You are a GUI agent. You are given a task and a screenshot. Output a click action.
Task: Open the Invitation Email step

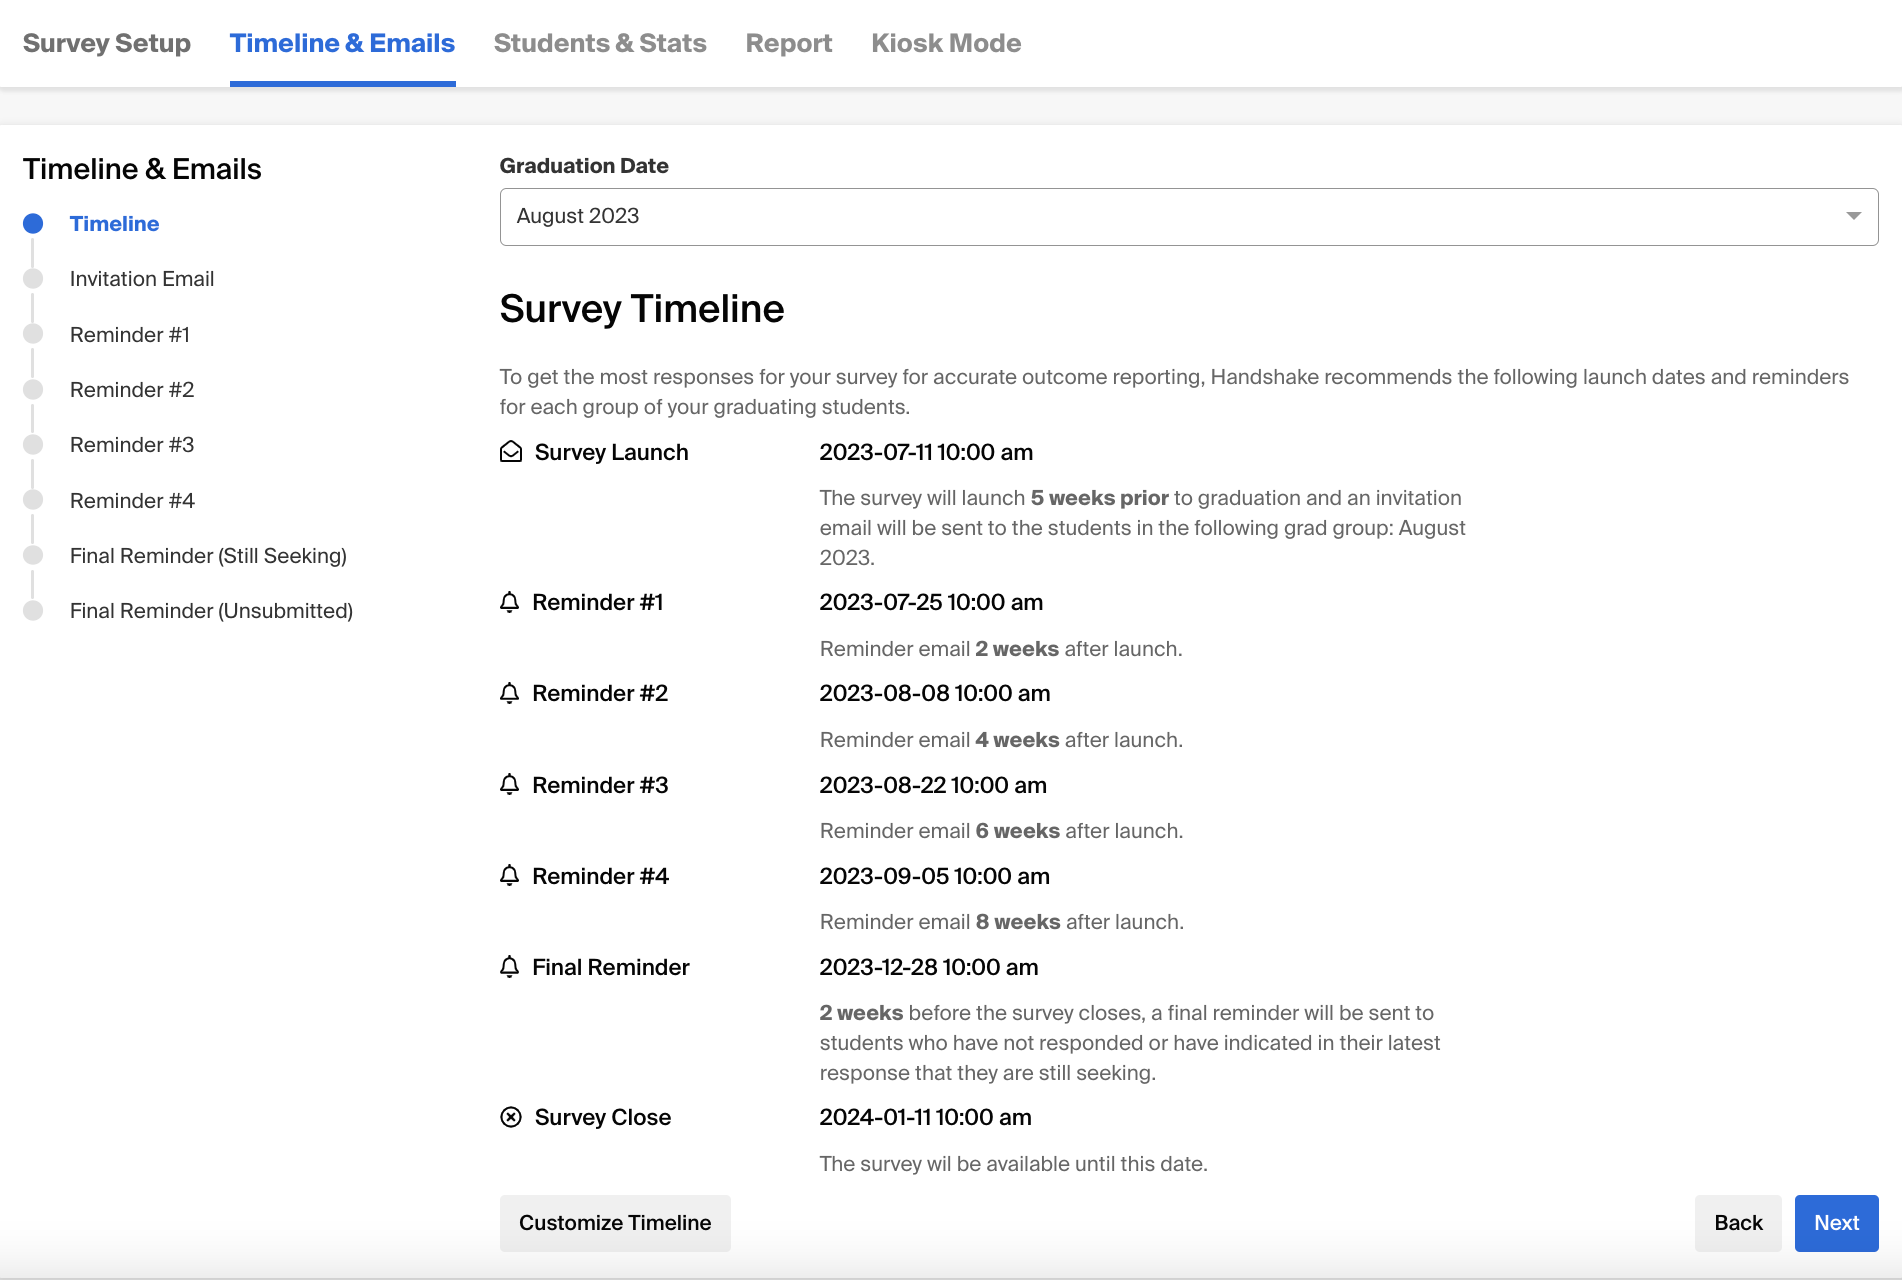coord(142,279)
